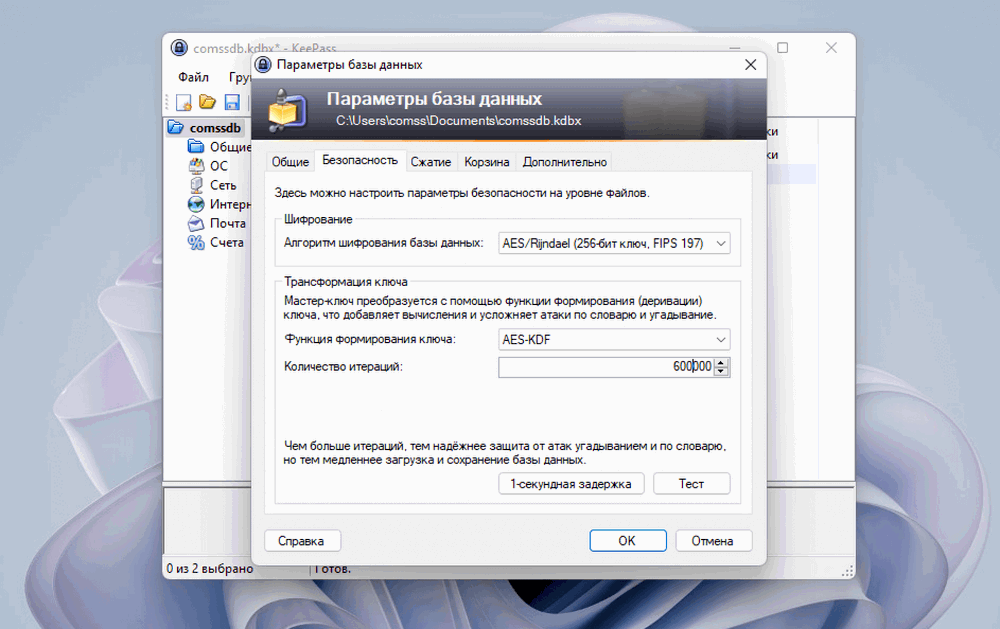
Task: Select the Почта tree item label
Action: point(228,223)
